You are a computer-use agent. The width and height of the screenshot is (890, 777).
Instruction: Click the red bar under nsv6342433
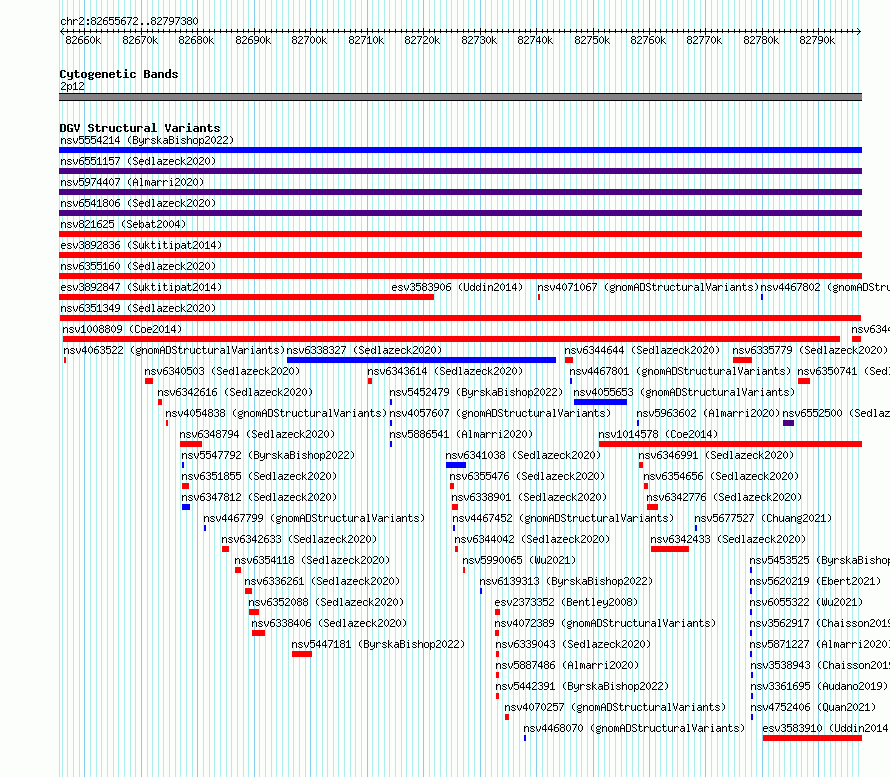click(670, 549)
